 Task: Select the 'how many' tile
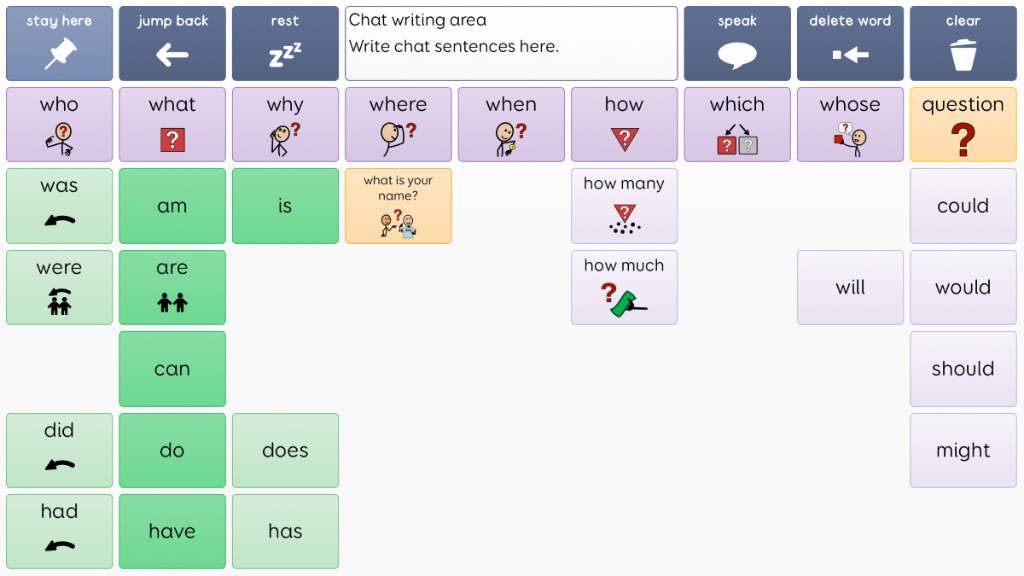(624, 206)
